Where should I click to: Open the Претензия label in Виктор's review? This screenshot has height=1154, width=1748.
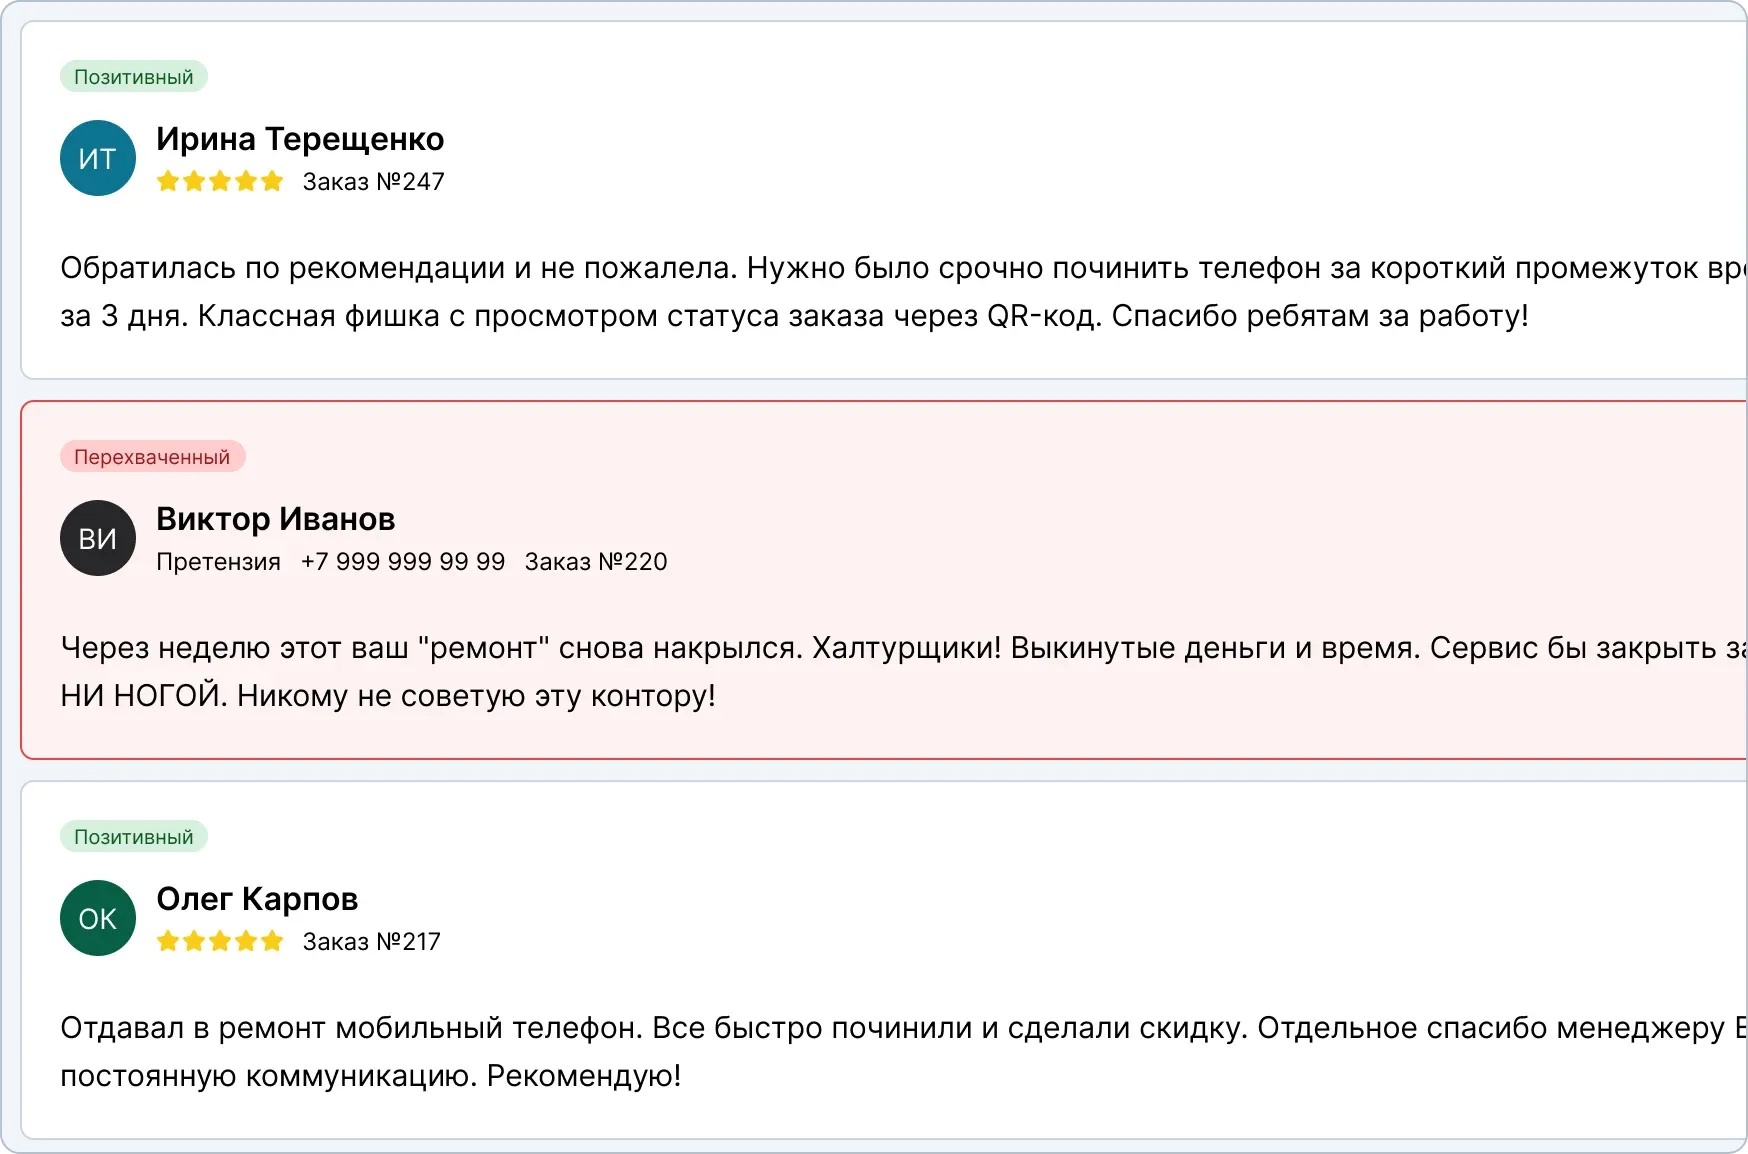coord(218,561)
